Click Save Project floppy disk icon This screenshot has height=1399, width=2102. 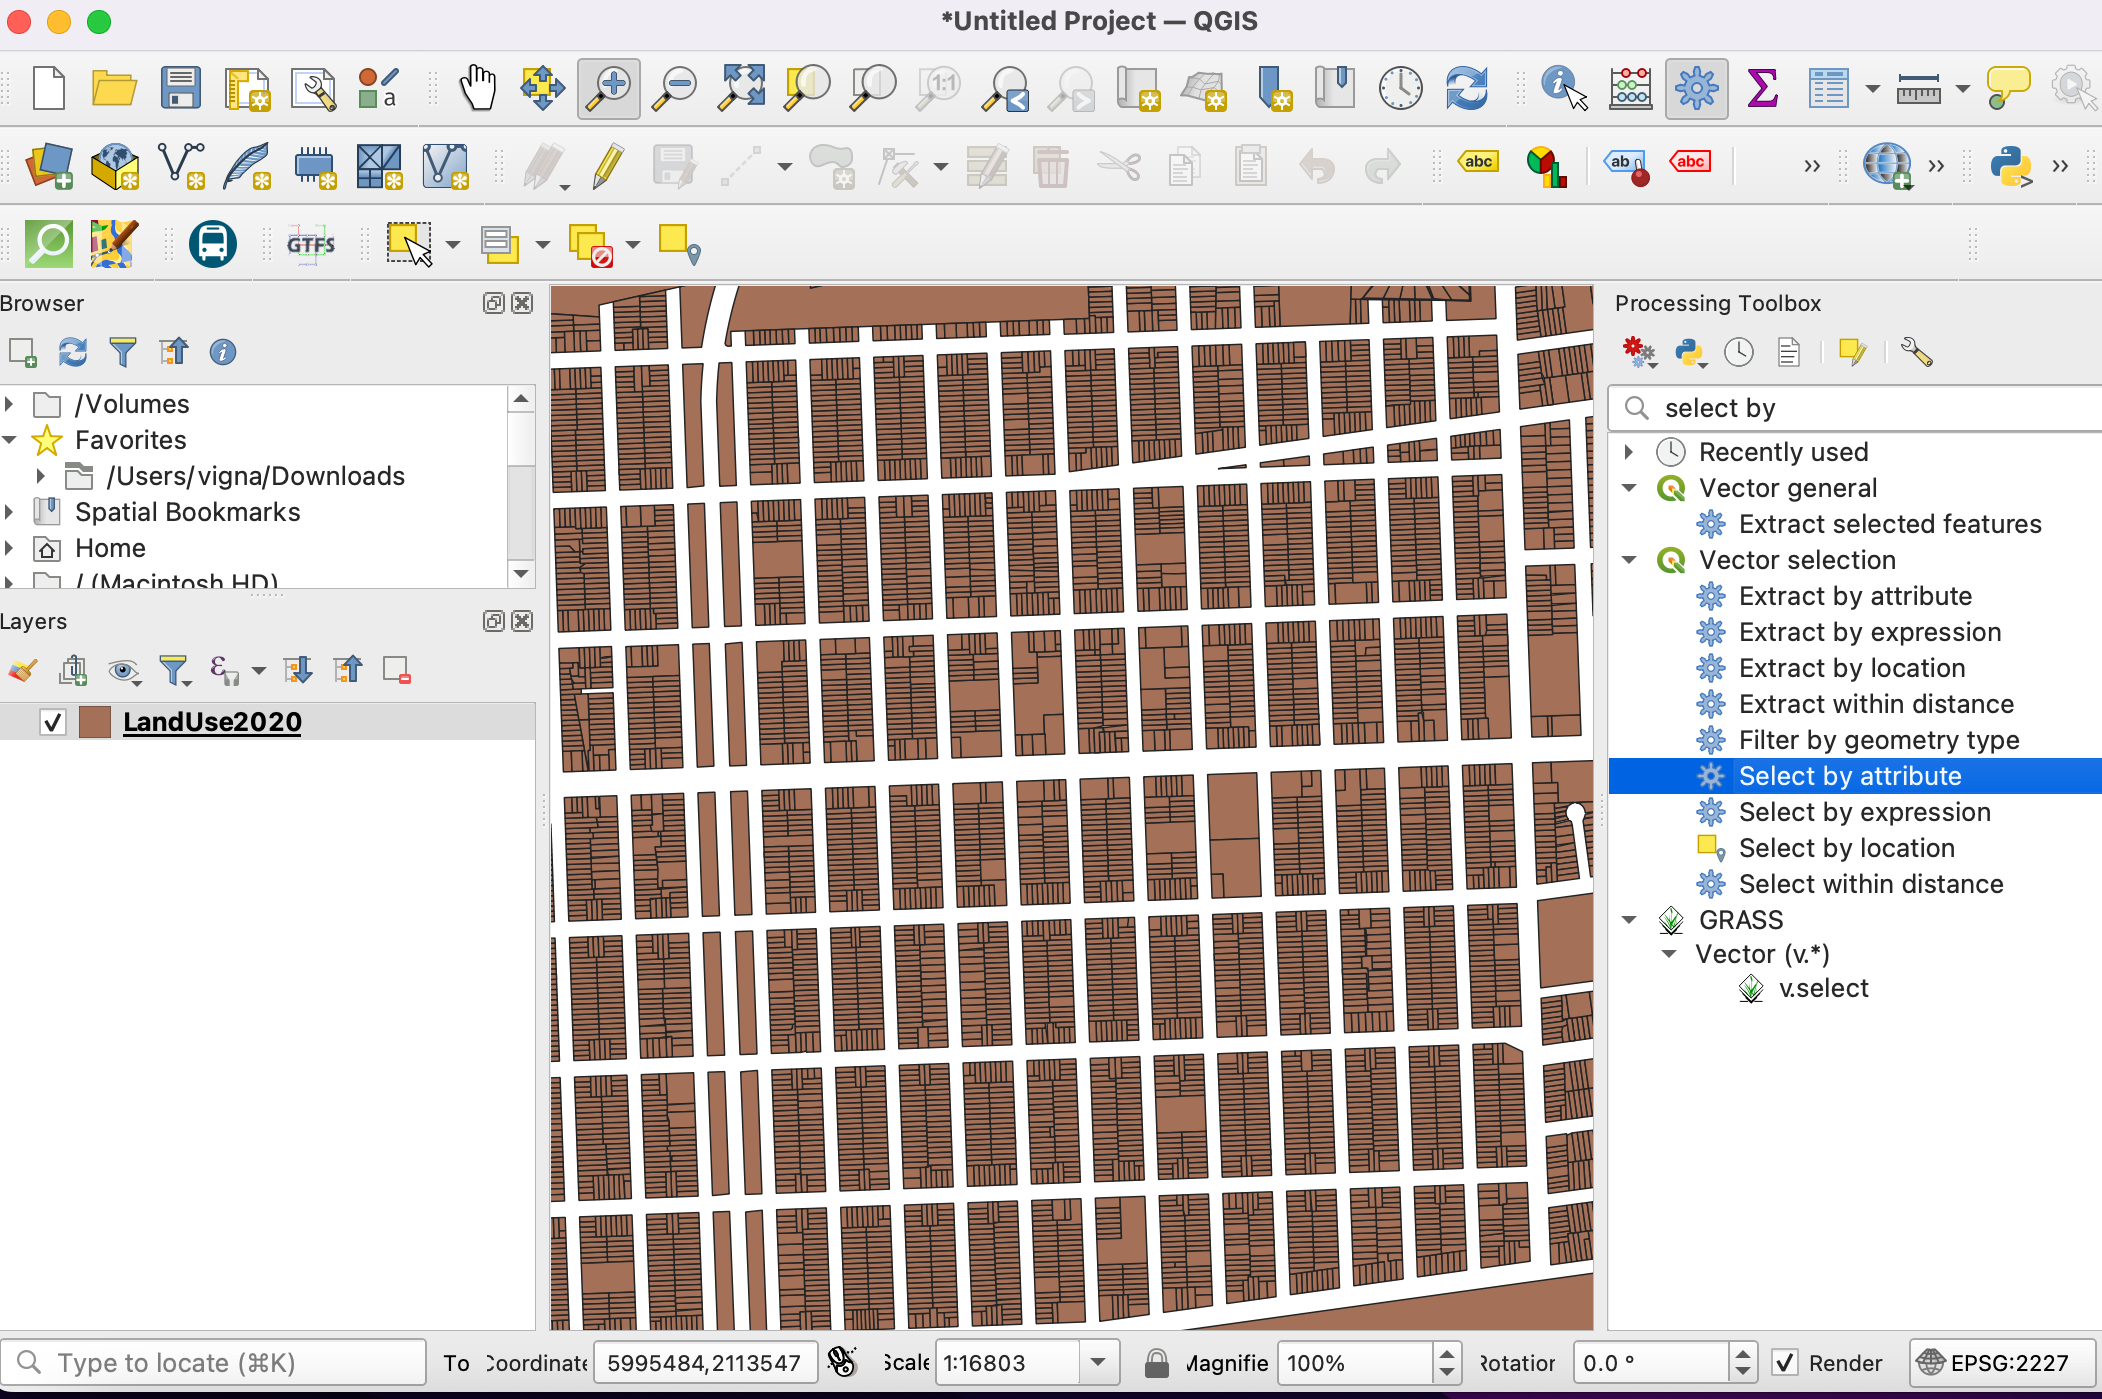pos(180,88)
